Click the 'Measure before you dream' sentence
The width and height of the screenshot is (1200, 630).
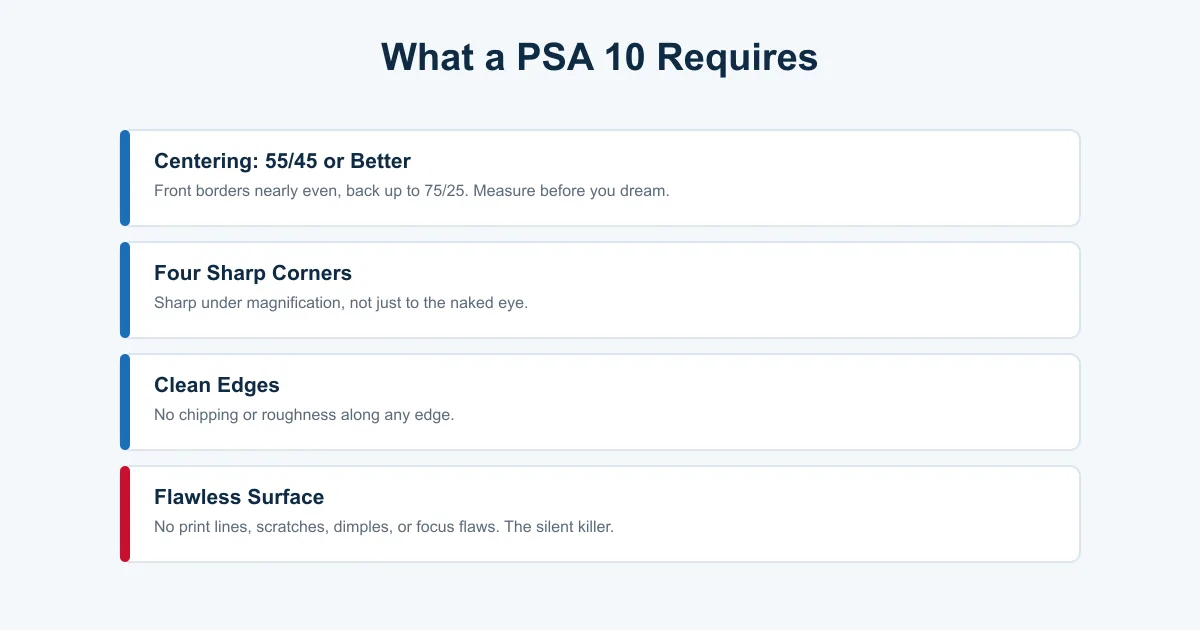point(571,190)
